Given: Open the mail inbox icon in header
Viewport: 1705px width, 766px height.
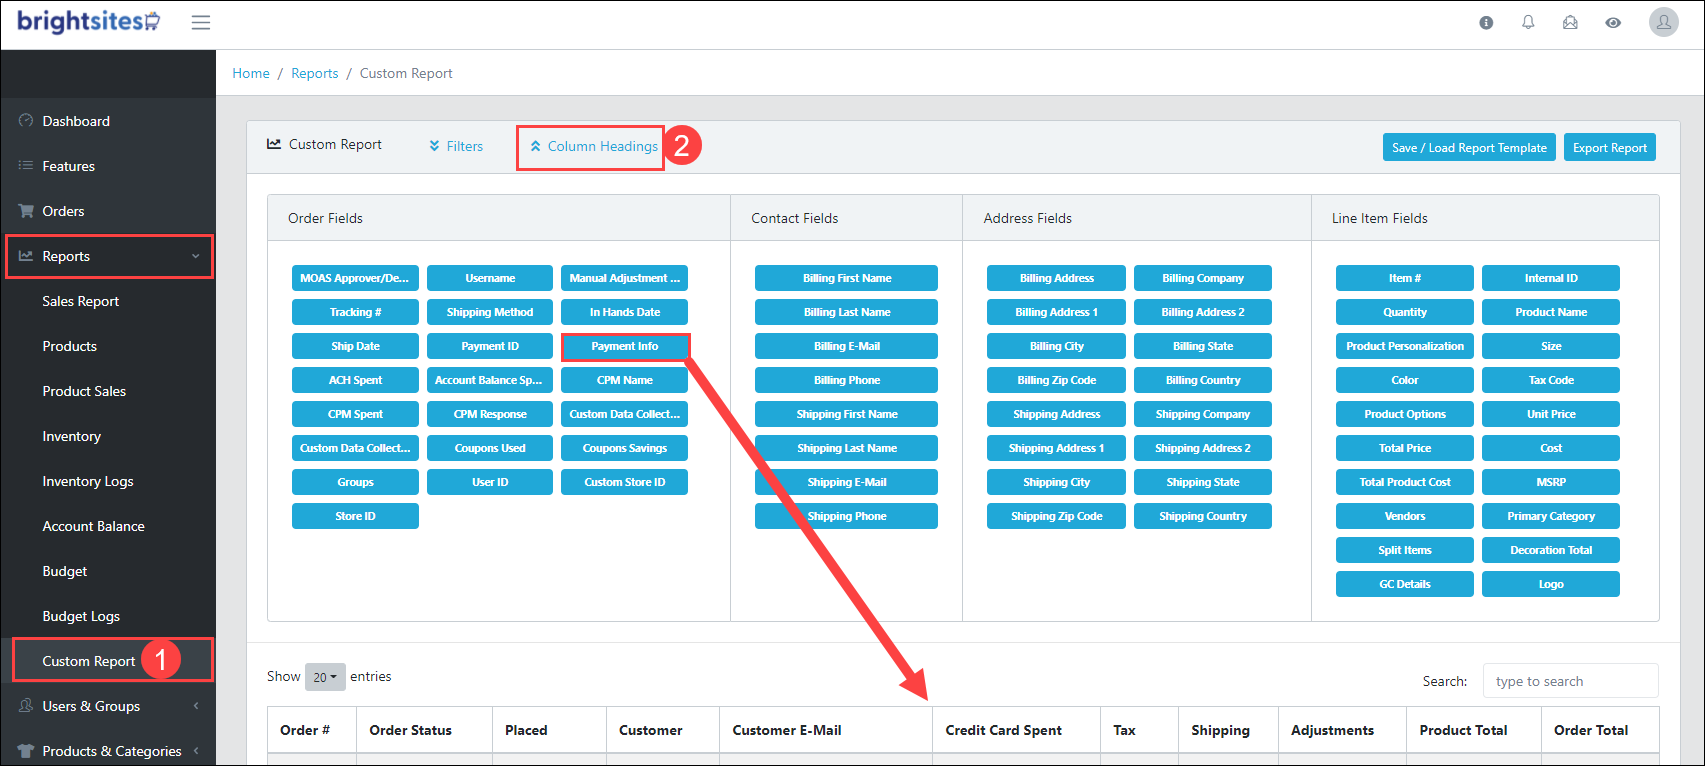Looking at the screenshot, I should click(1570, 22).
